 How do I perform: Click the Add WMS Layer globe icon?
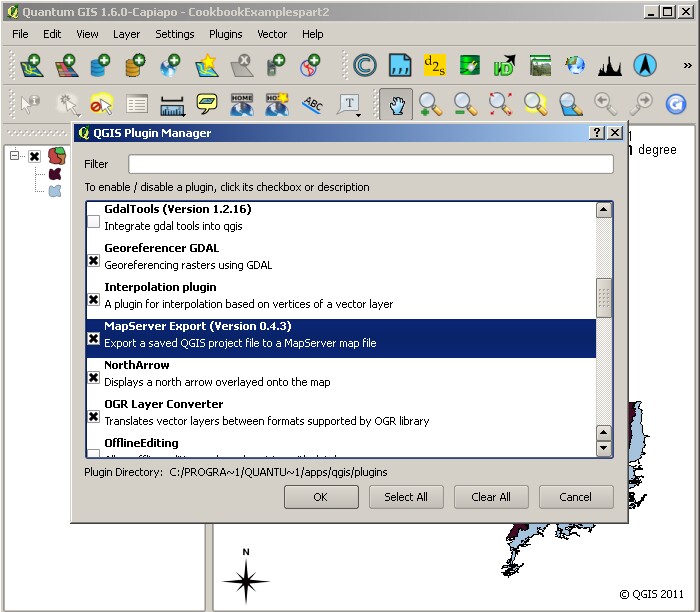(170, 66)
